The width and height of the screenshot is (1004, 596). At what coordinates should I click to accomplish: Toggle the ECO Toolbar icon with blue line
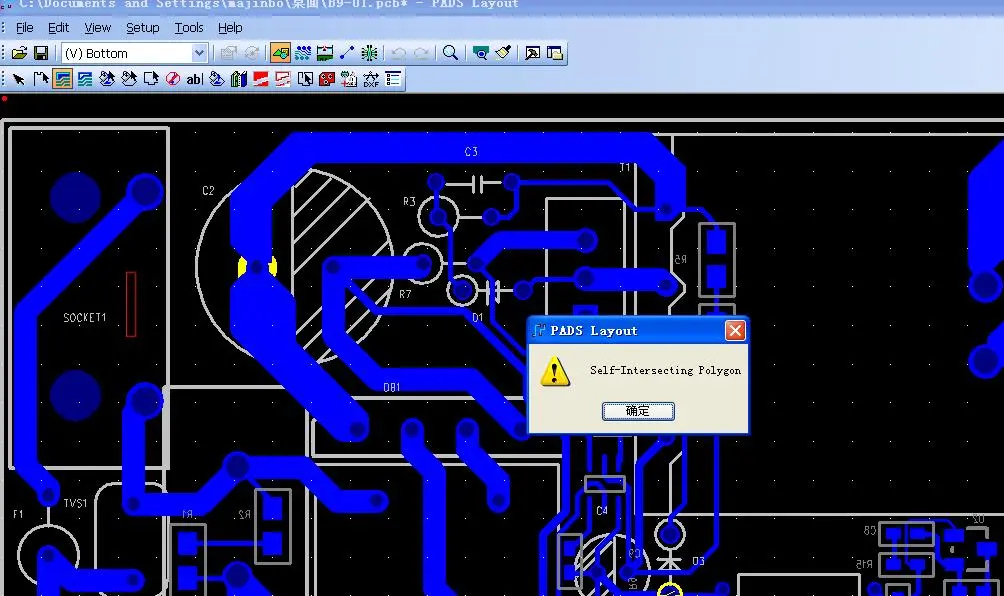[x=347, y=53]
